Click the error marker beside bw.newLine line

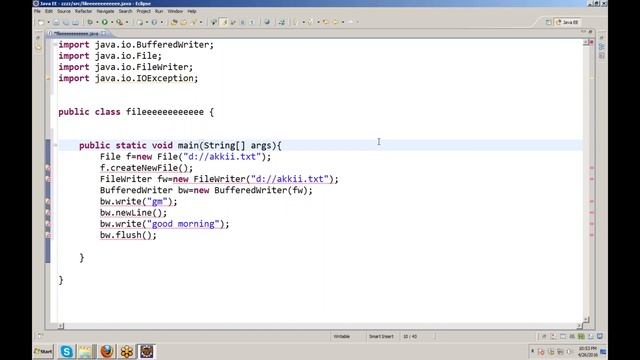pos(48,213)
